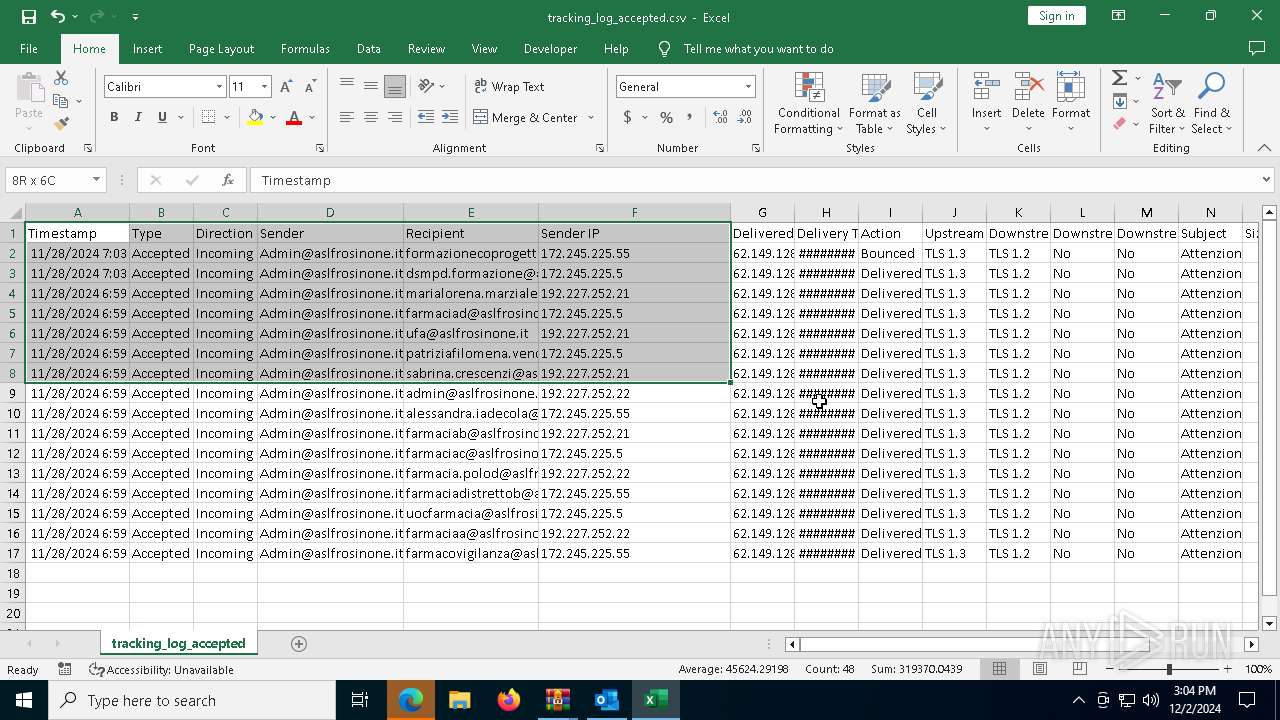Open Sort & Filter menu
This screenshot has height=720, width=1280.
pos(1167,103)
